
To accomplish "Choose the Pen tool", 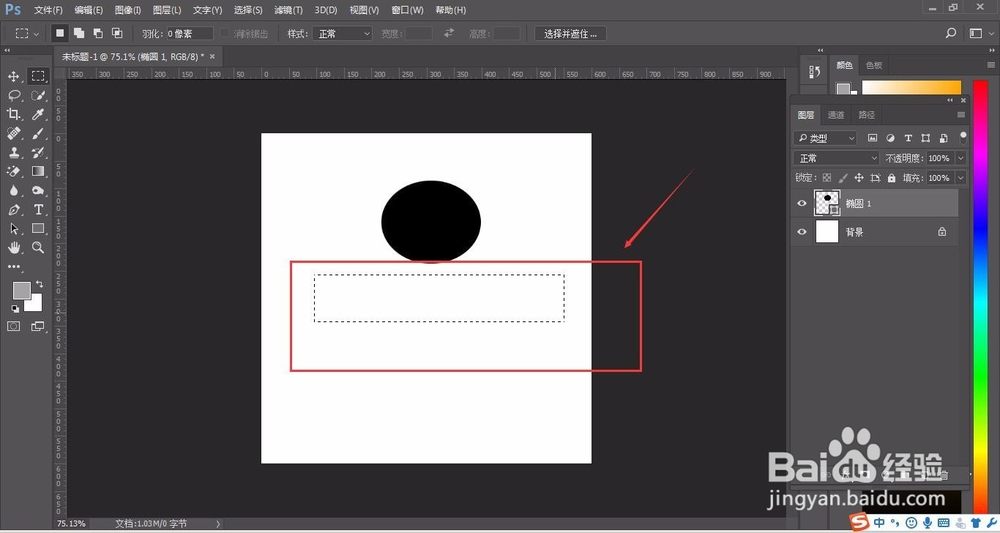I will [13, 210].
